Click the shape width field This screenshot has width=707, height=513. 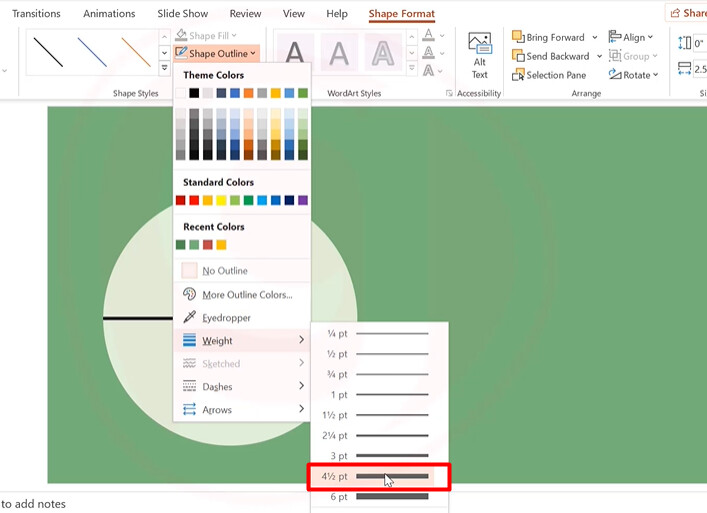700,69
